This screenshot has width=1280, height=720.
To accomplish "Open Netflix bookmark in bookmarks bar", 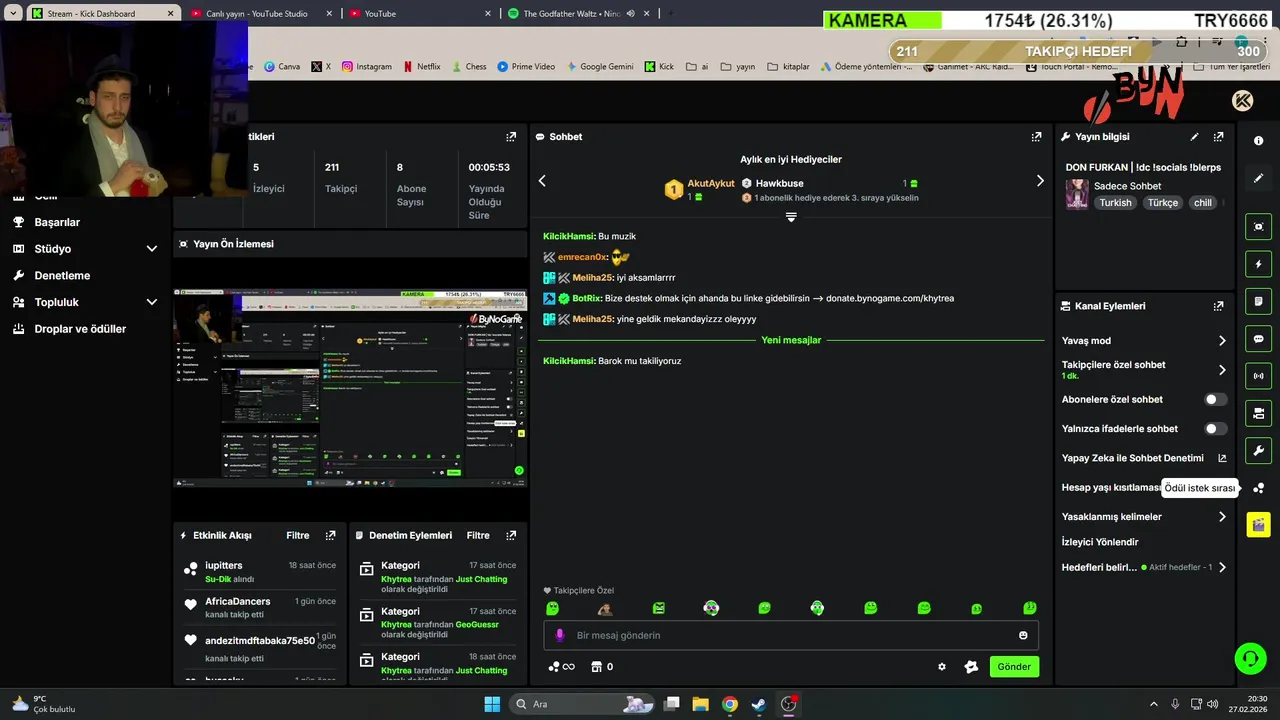I will tap(421, 67).
